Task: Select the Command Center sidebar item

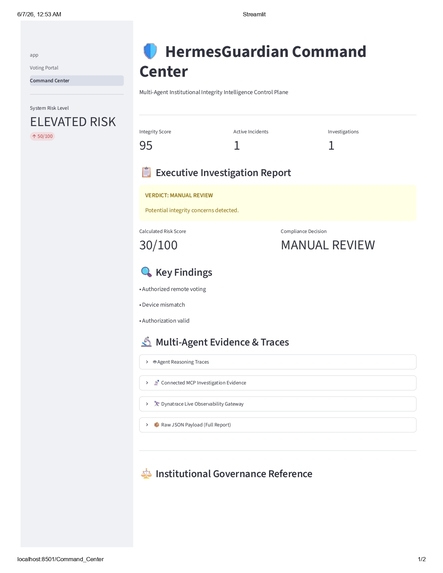Action: [x=77, y=81]
